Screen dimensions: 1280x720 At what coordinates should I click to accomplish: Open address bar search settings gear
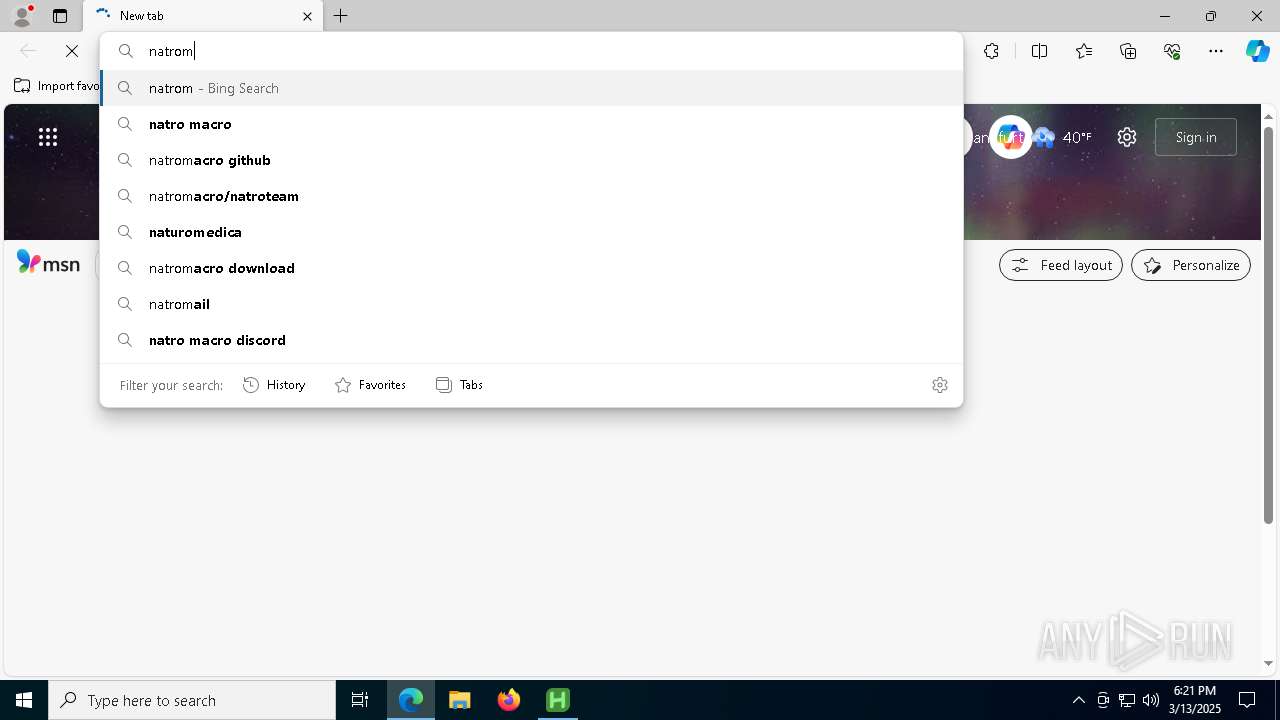point(940,385)
